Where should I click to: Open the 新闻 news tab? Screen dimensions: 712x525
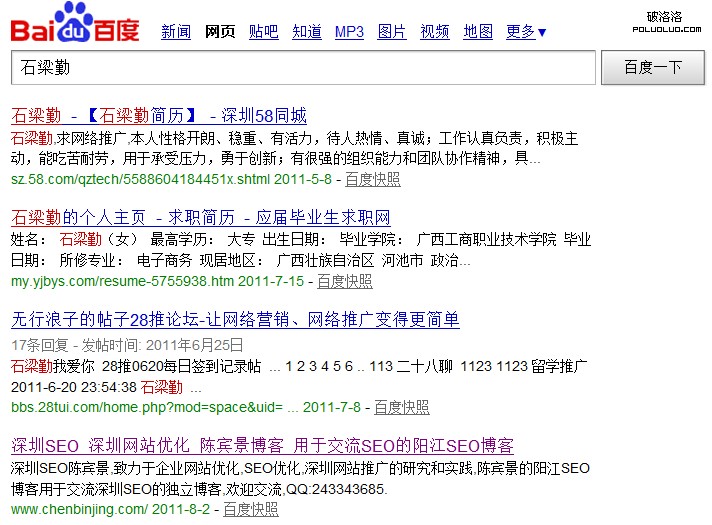[176, 32]
